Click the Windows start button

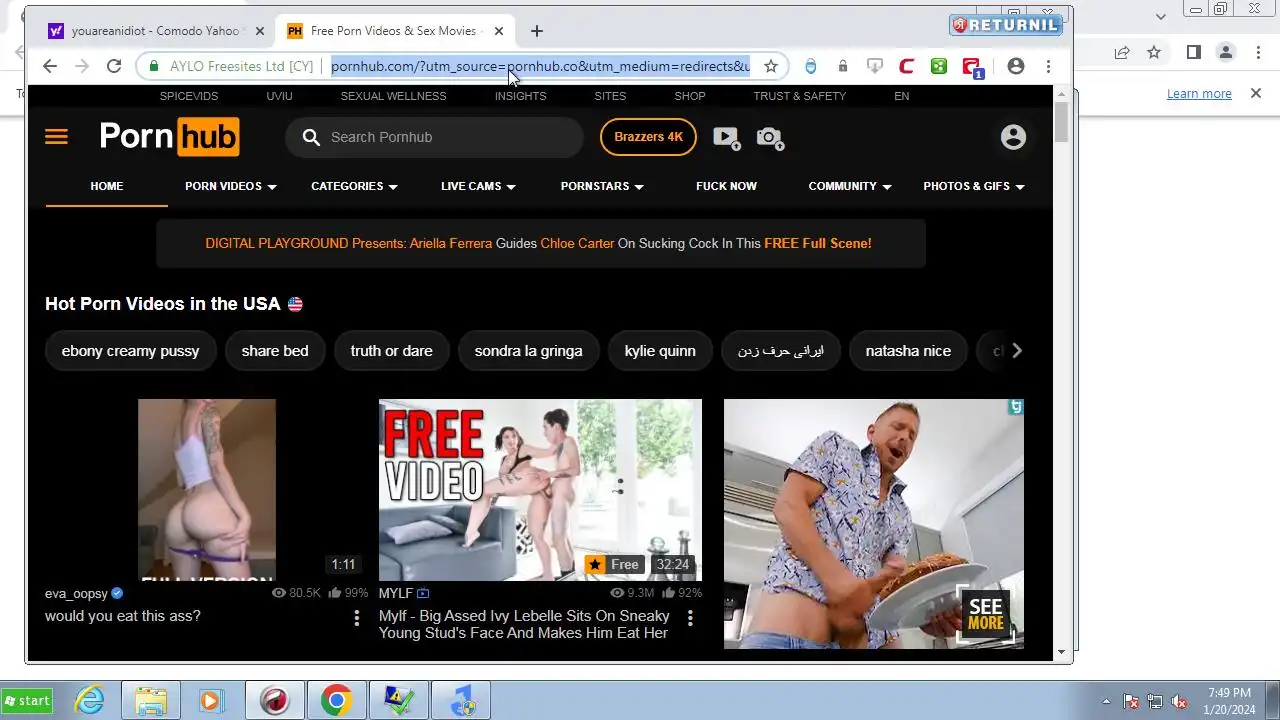click(28, 701)
